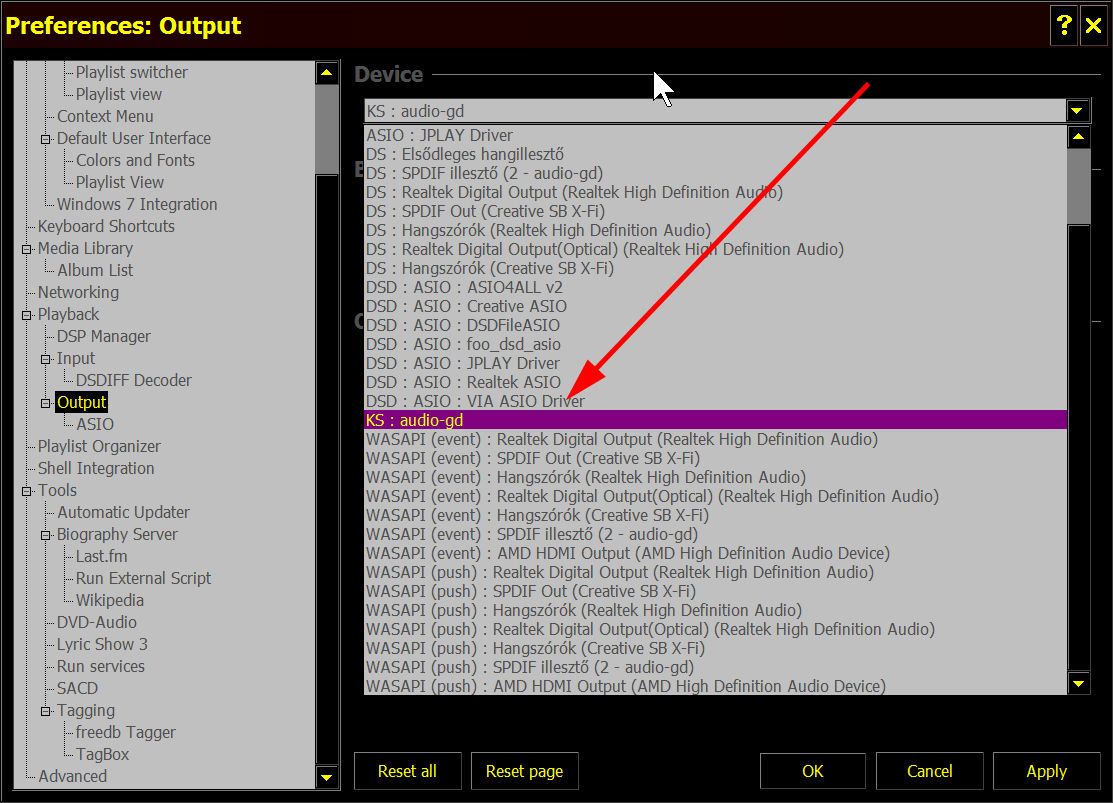Select Networking preferences page

[x=78, y=293]
